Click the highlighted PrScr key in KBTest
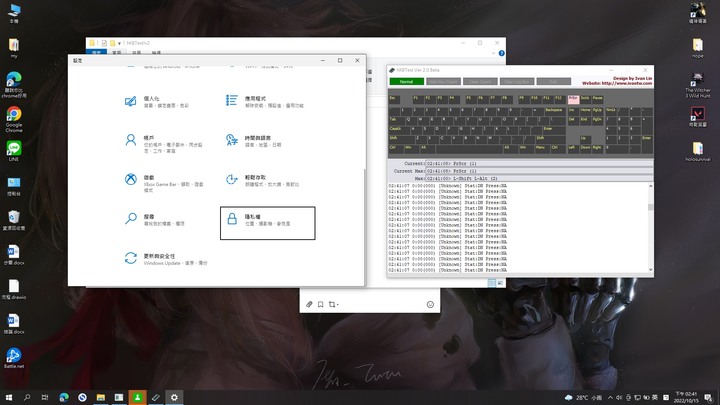 [573, 99]
